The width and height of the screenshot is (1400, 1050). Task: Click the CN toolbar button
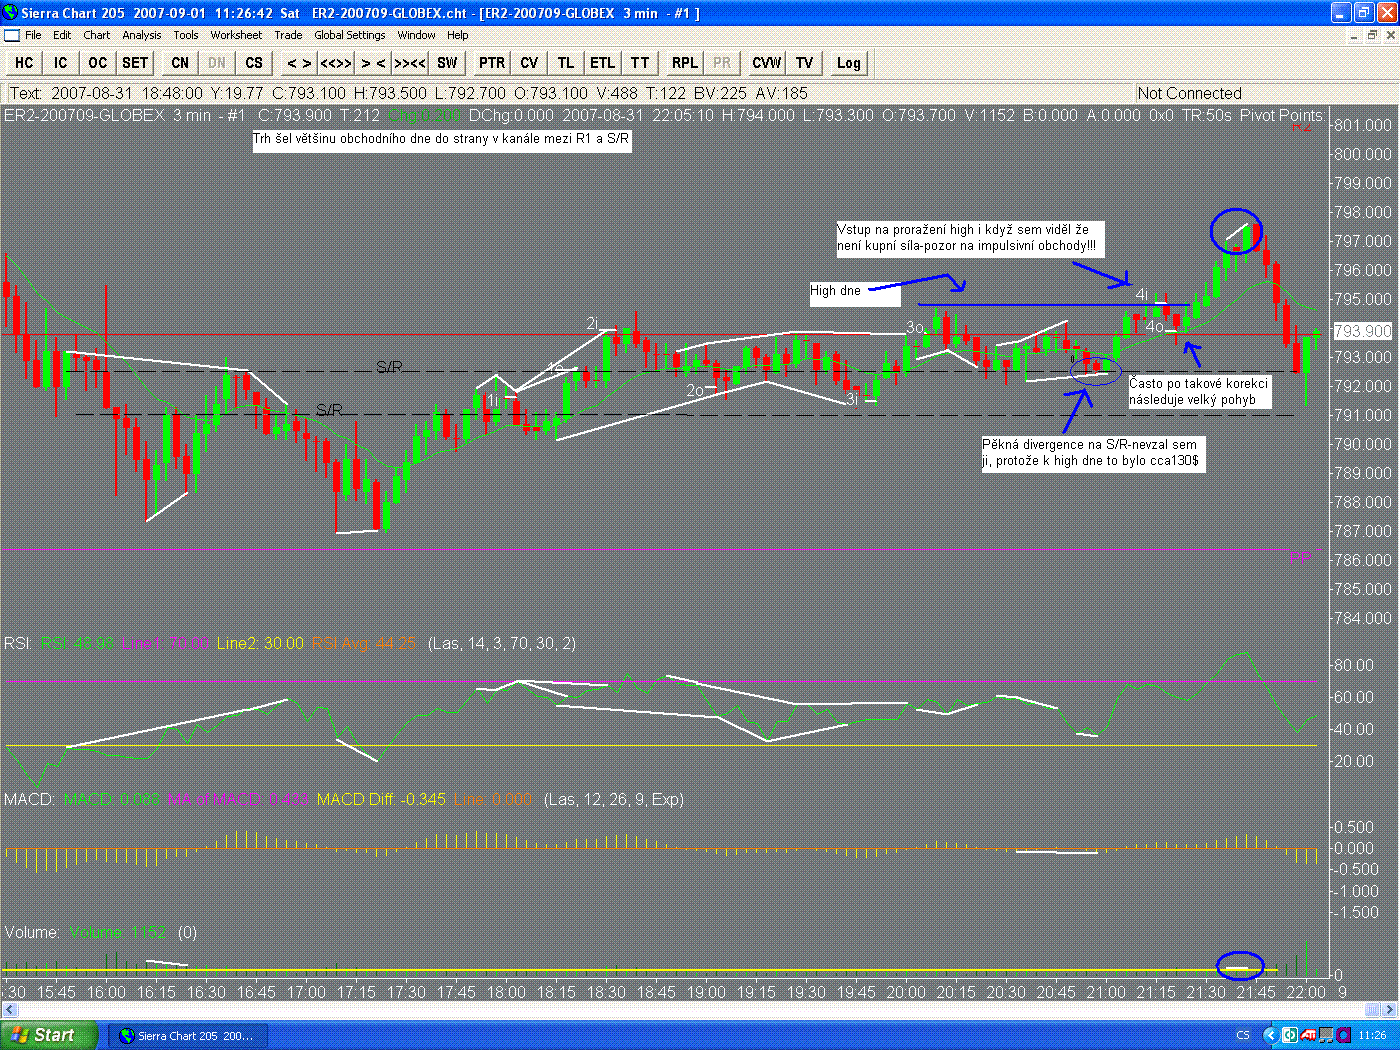(180, 63)
